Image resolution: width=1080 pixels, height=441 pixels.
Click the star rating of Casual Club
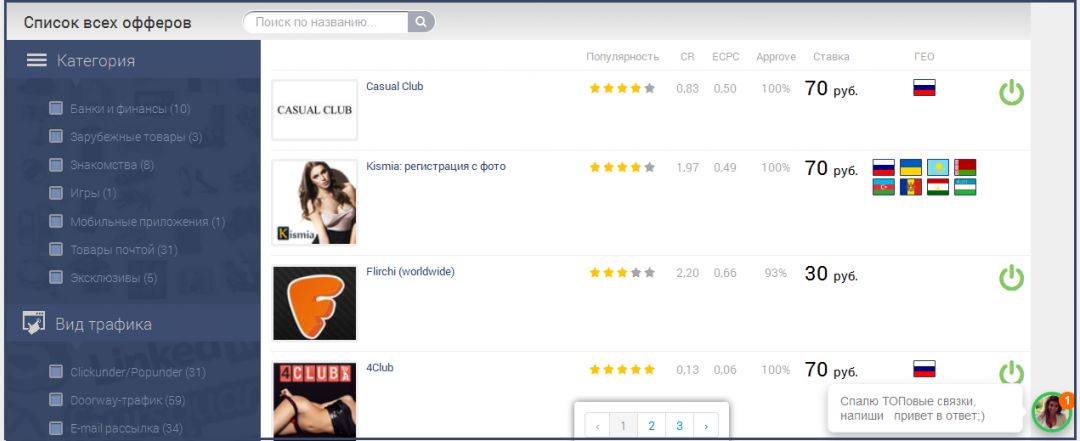click(622, 88)
